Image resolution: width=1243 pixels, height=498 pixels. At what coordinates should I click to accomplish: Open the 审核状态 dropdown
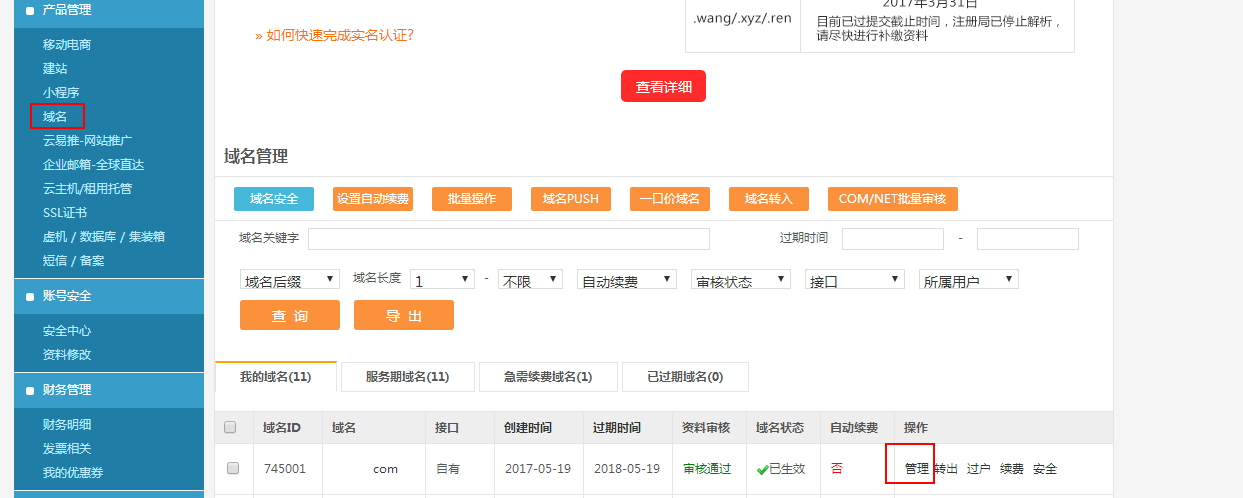pos(739,280)
